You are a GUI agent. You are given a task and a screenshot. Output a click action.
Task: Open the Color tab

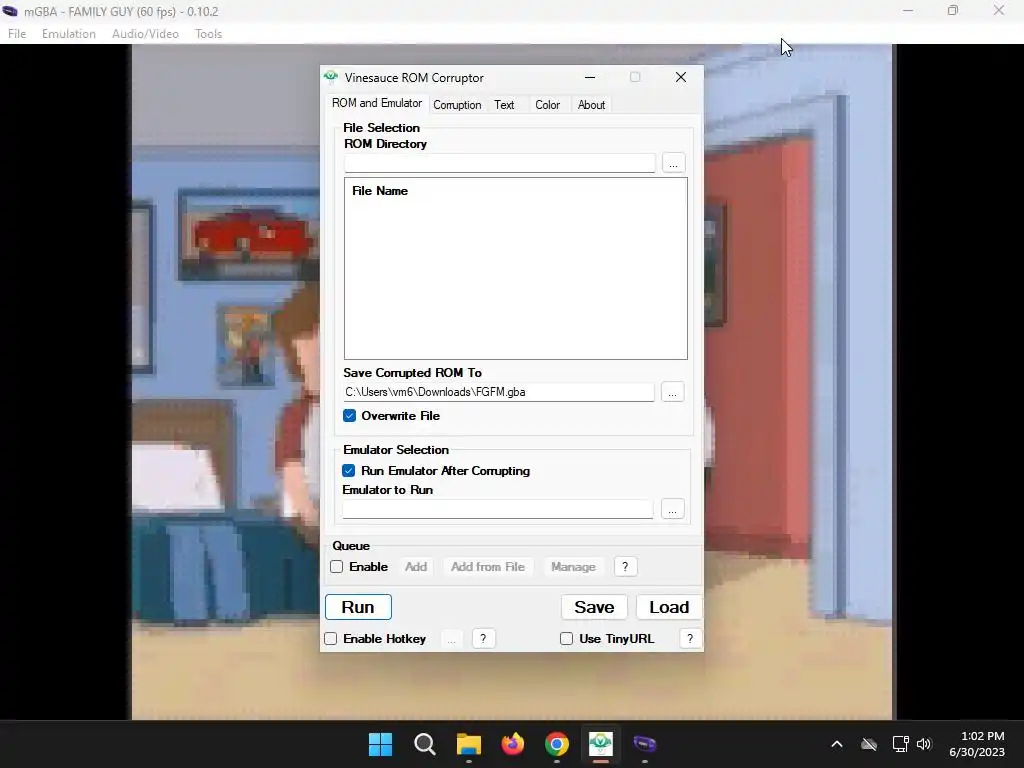(x=547, y=104)
